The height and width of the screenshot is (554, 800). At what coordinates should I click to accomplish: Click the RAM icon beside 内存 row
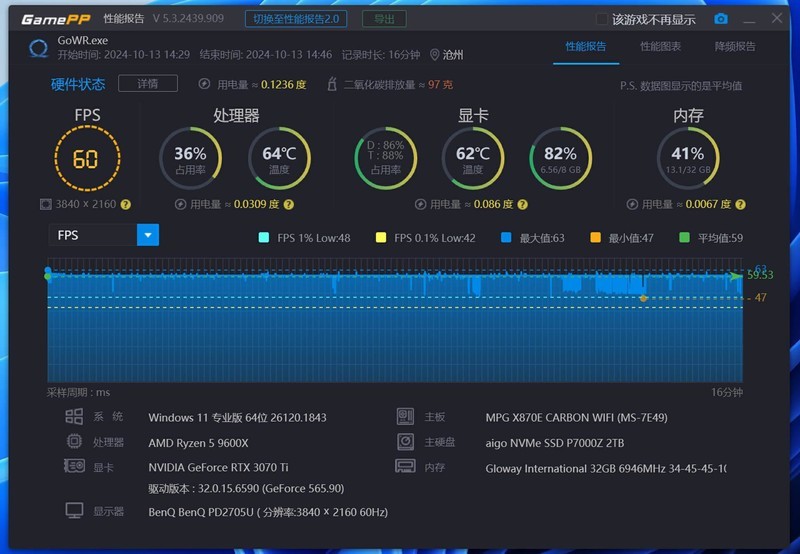click(x=406, y=466)
